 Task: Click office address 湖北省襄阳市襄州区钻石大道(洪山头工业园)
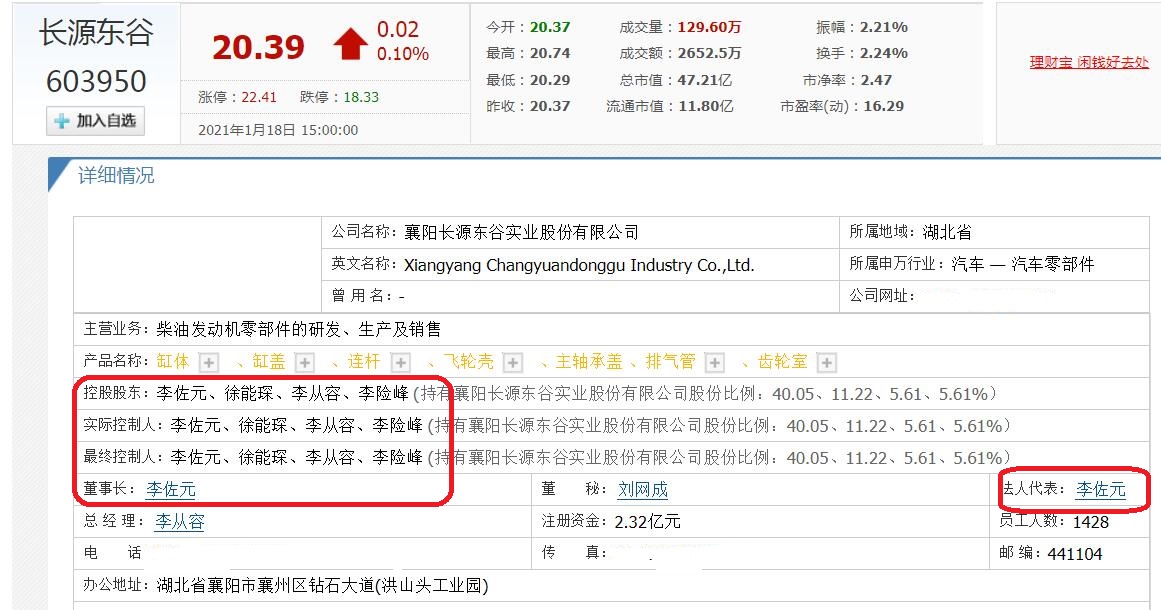click(x=322, y=586)
